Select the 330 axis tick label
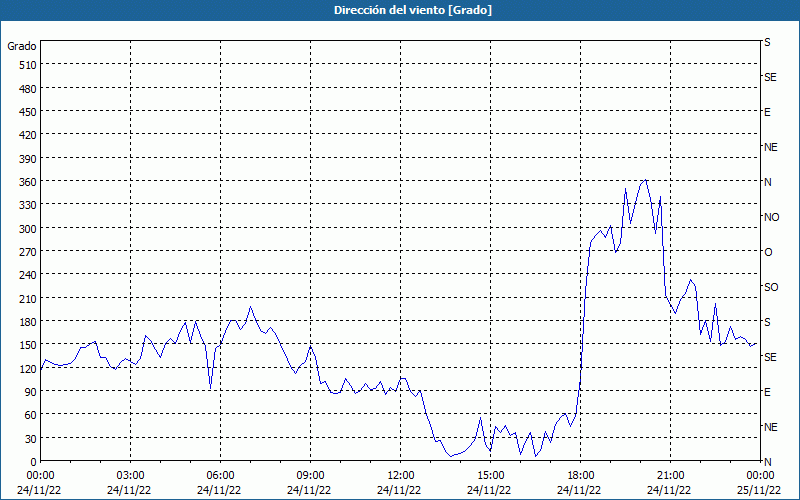 (28, 205)
